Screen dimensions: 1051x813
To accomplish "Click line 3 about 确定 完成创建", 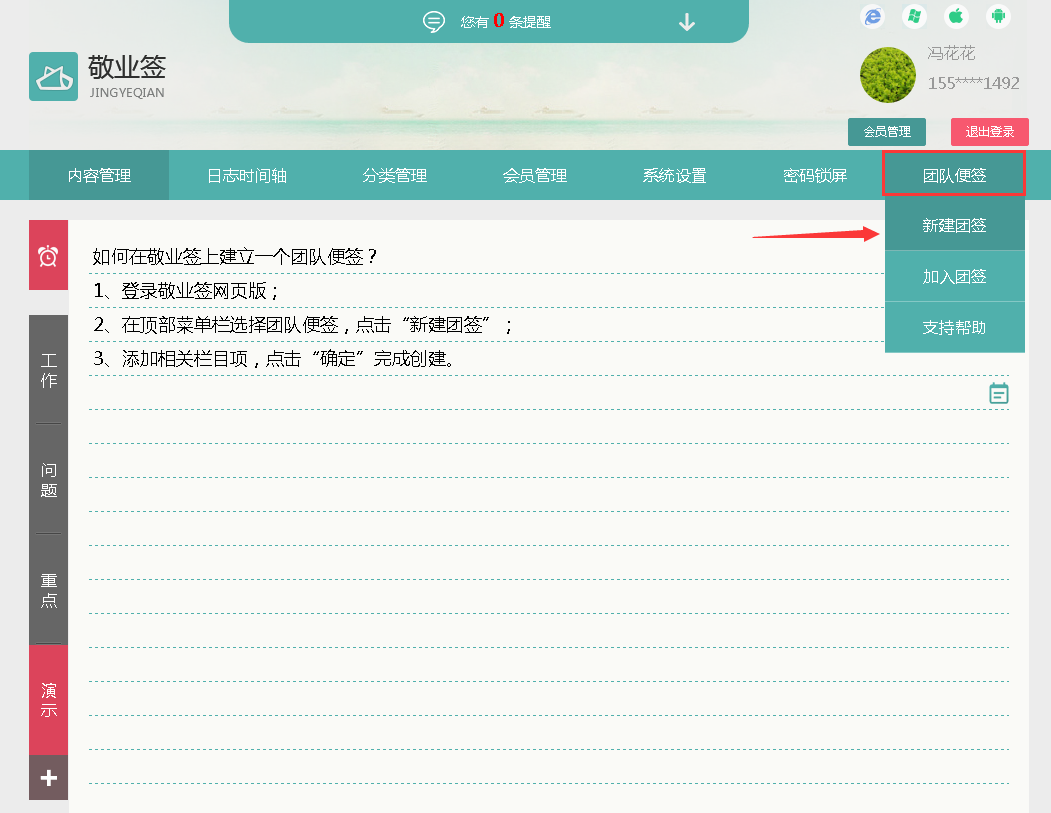I will (275, 359).
